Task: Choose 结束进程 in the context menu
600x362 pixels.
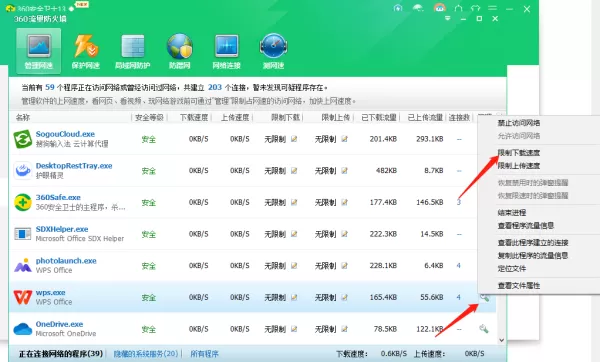Action: point(512,212)
